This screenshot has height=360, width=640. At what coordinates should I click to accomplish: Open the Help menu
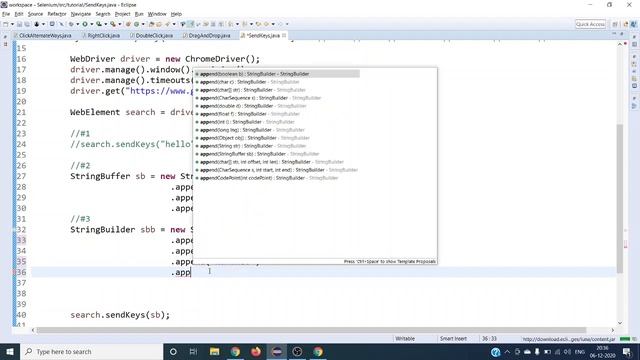click(x=176, y=14)
